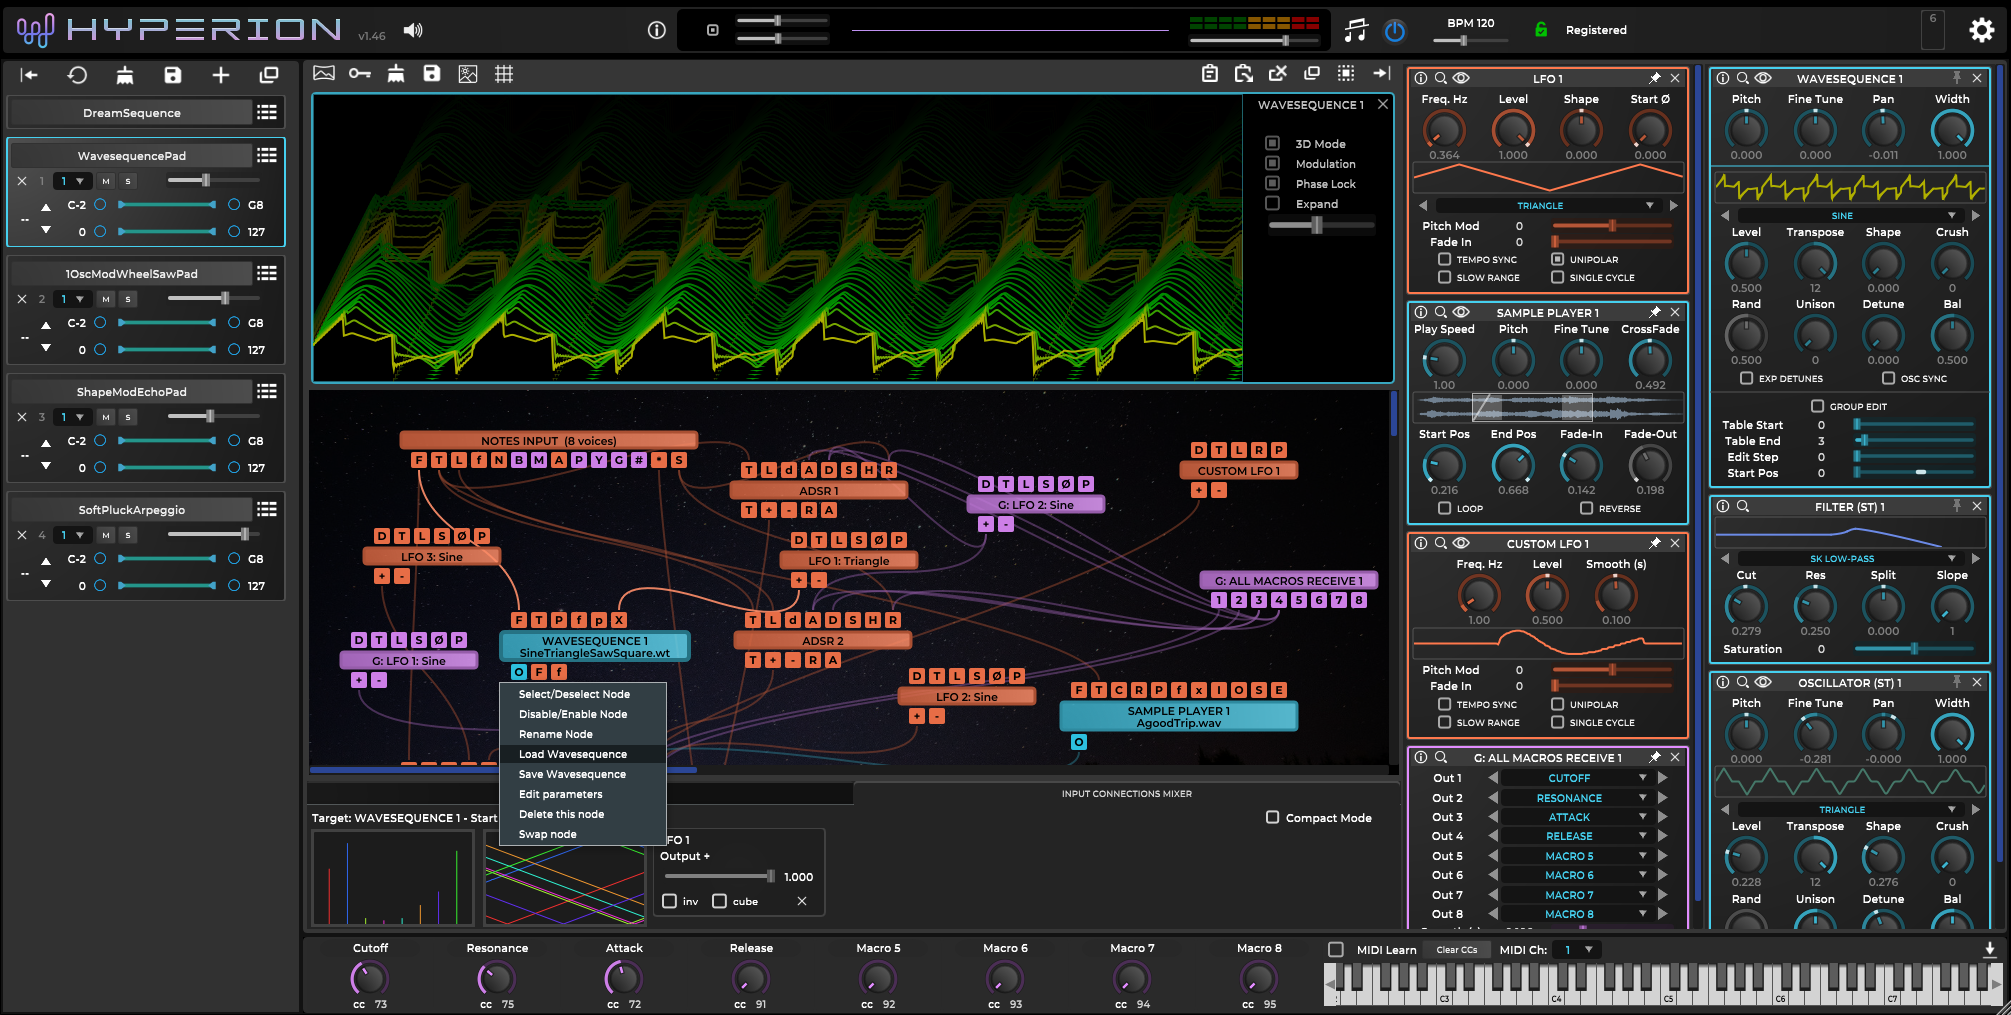Open MIDI Ch channel dropdown
Viewport: 2011px width, 1015px height.
click(1578, 949)
